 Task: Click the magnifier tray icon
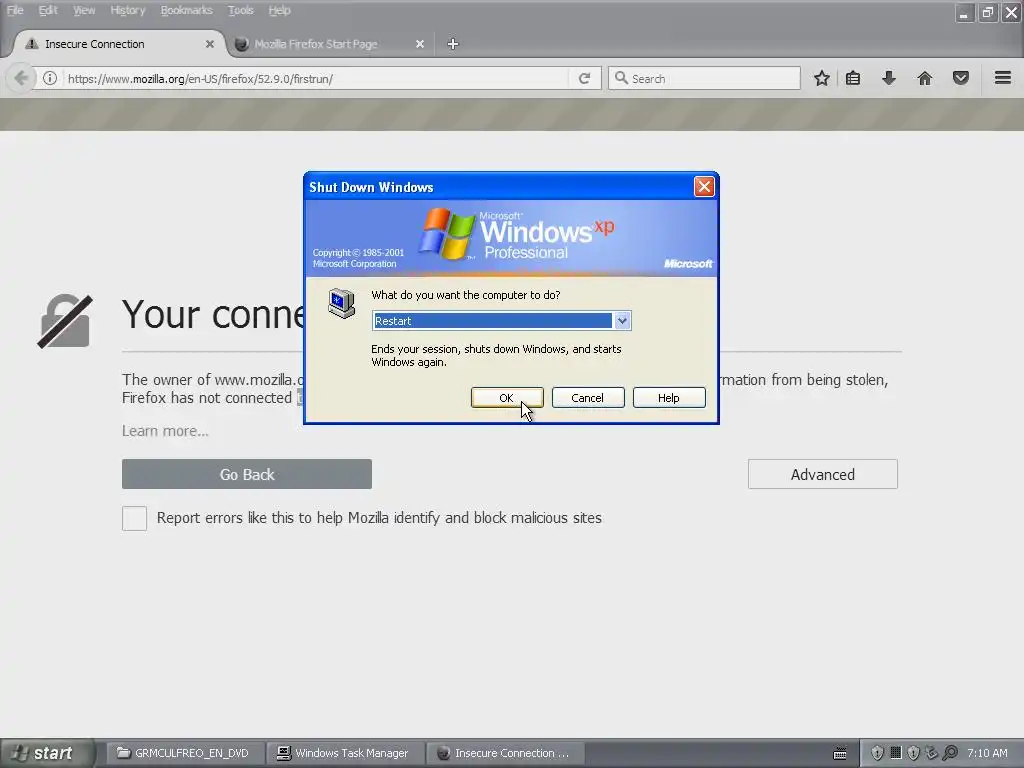point(950,753)
